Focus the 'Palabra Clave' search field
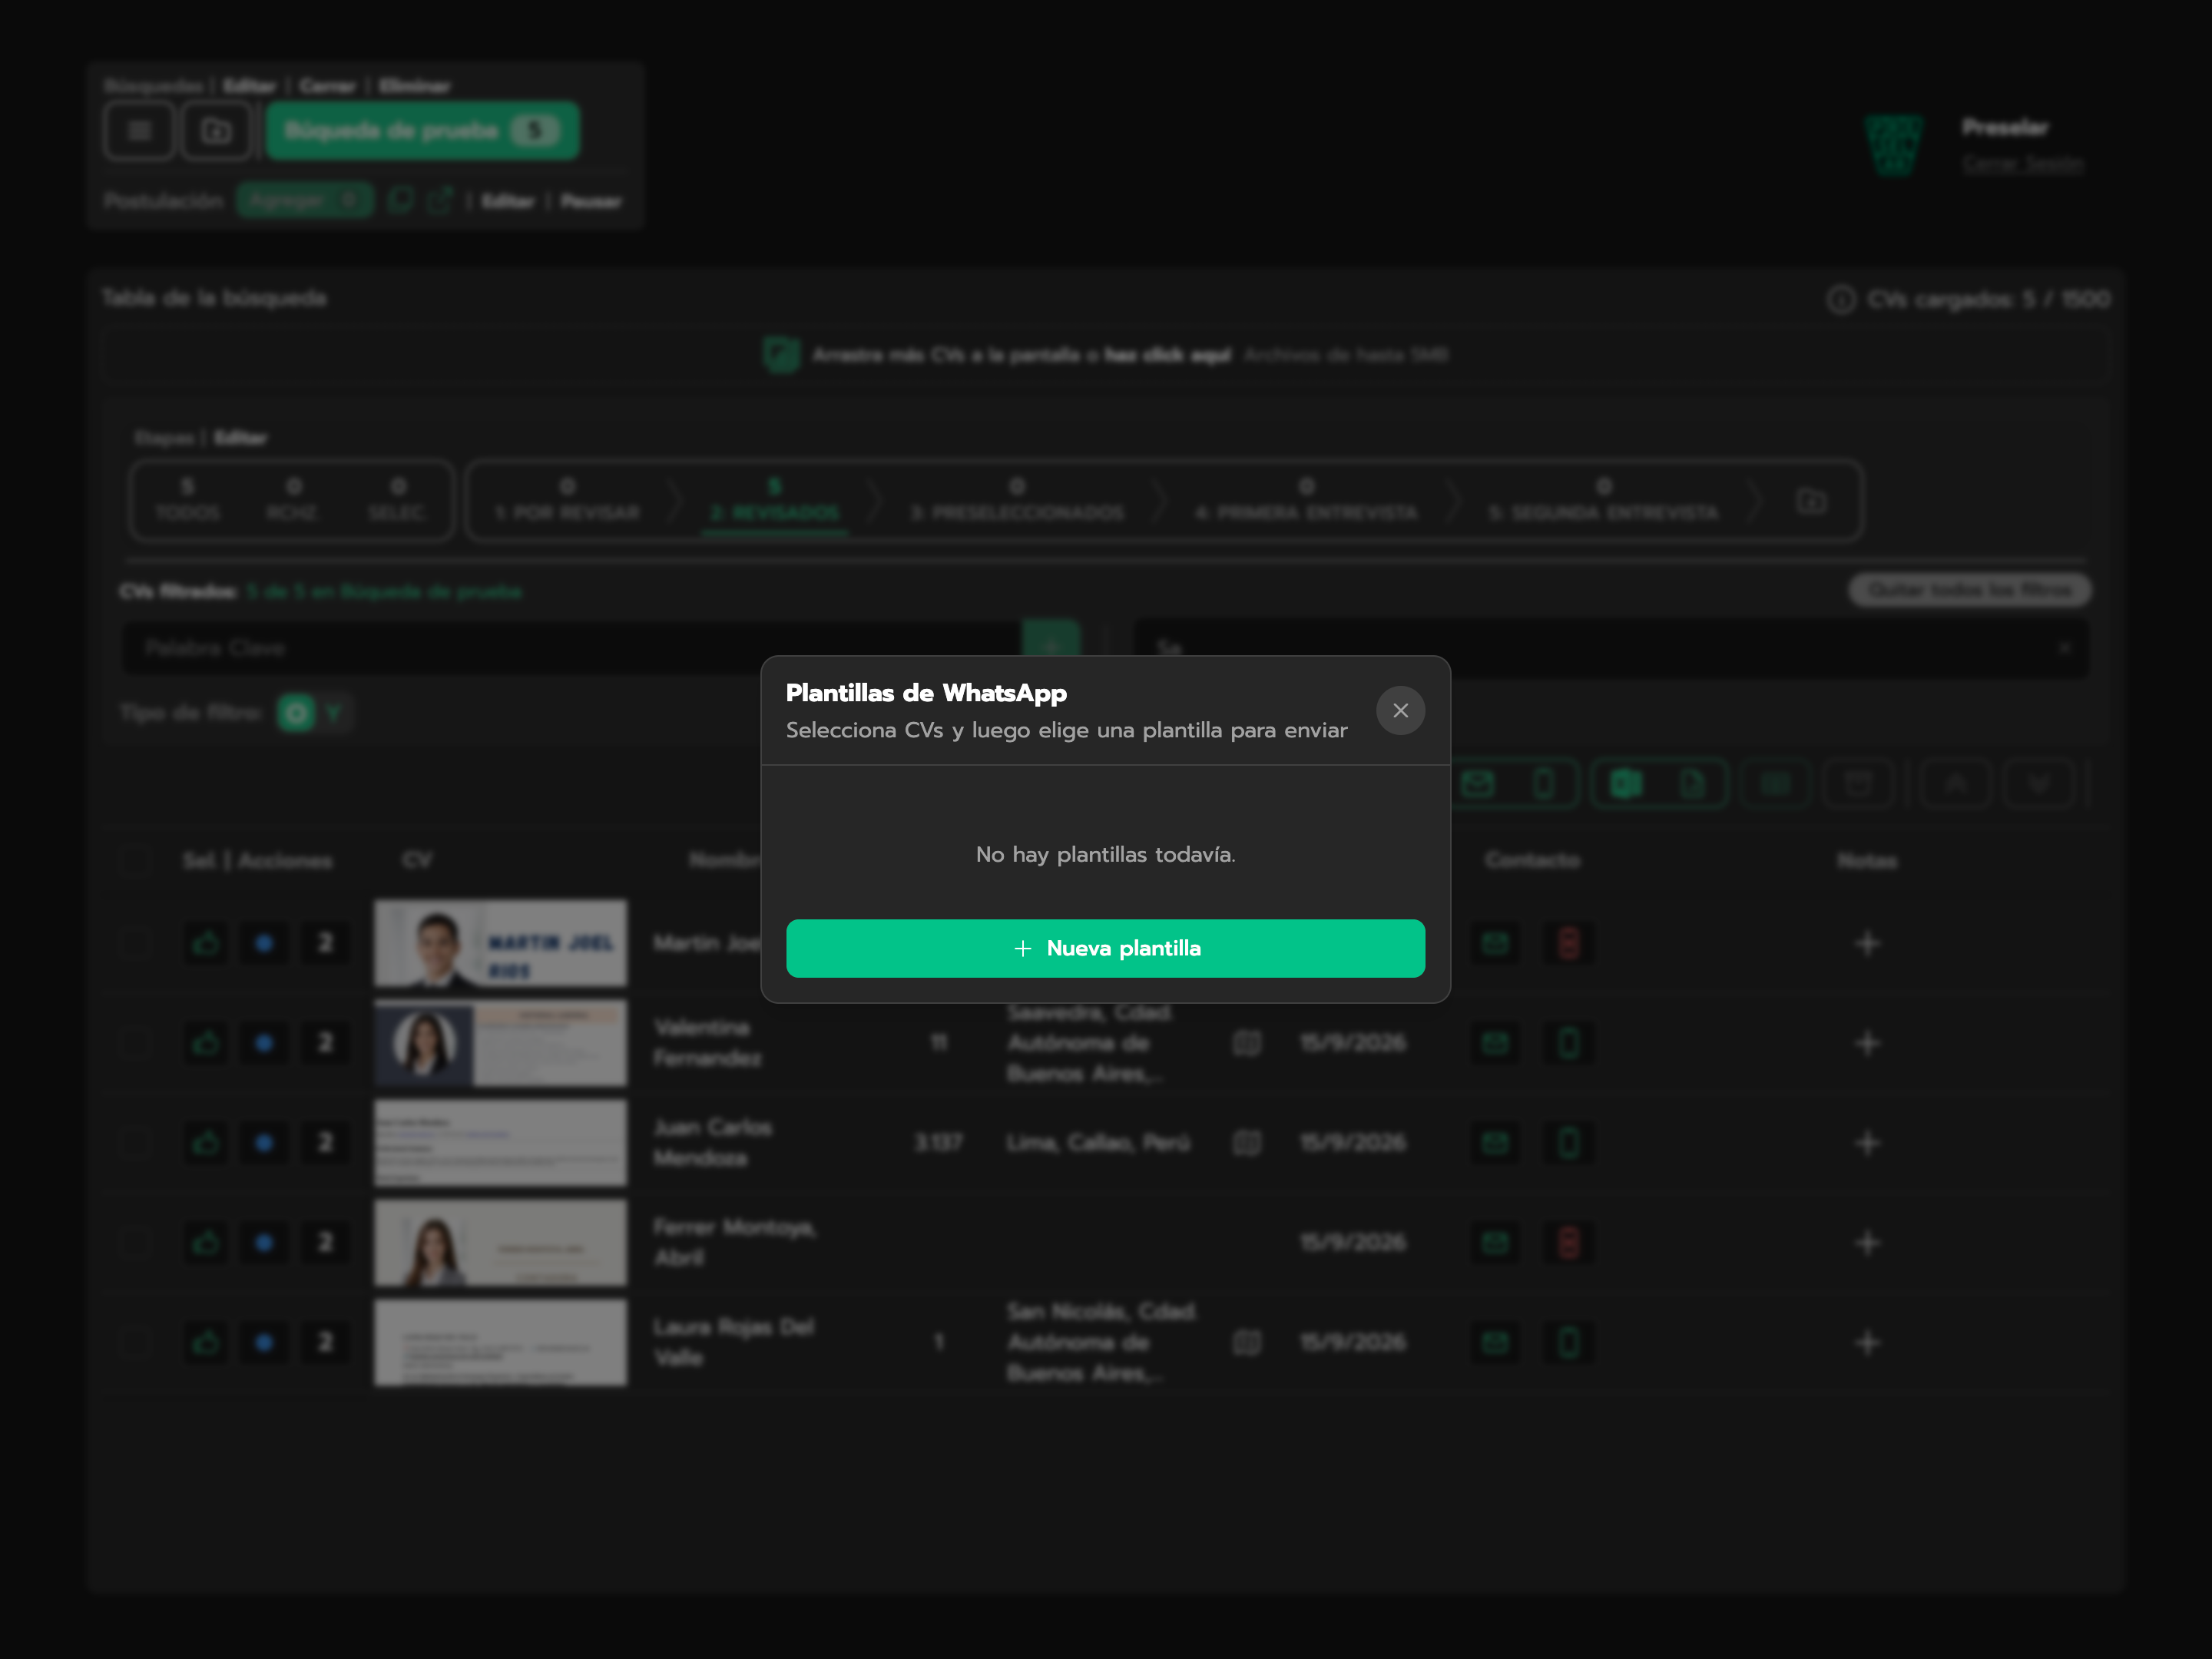Viewport: 2212px width, 1659px height. tap(572, 648)
